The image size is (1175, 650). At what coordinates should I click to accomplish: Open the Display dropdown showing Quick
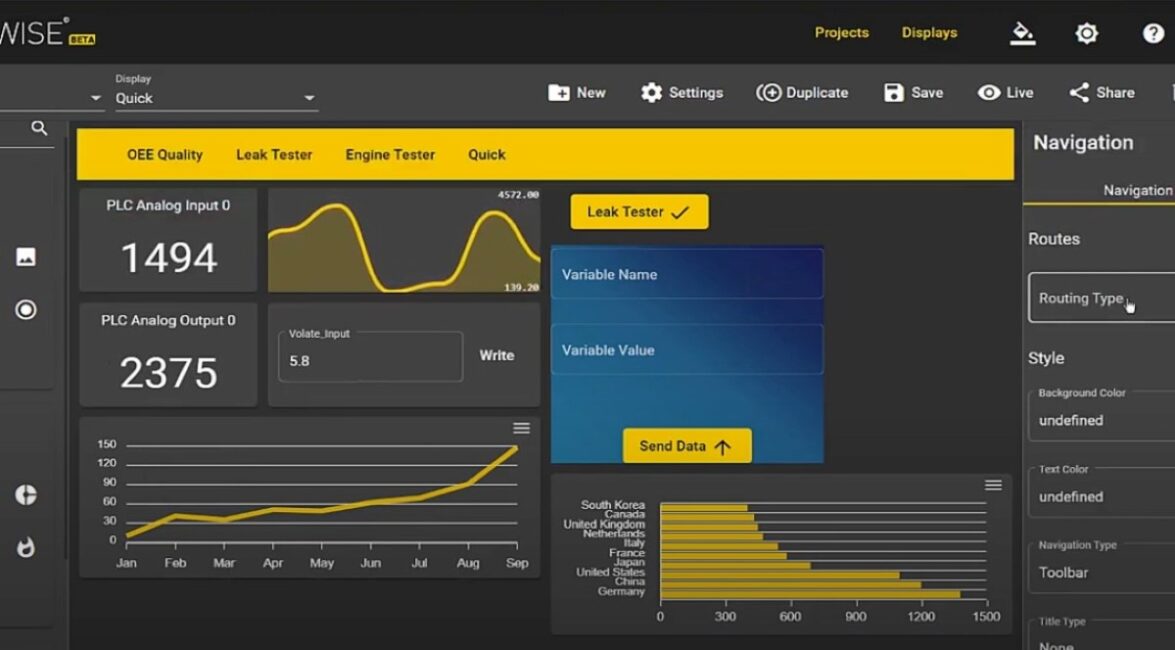215,99
